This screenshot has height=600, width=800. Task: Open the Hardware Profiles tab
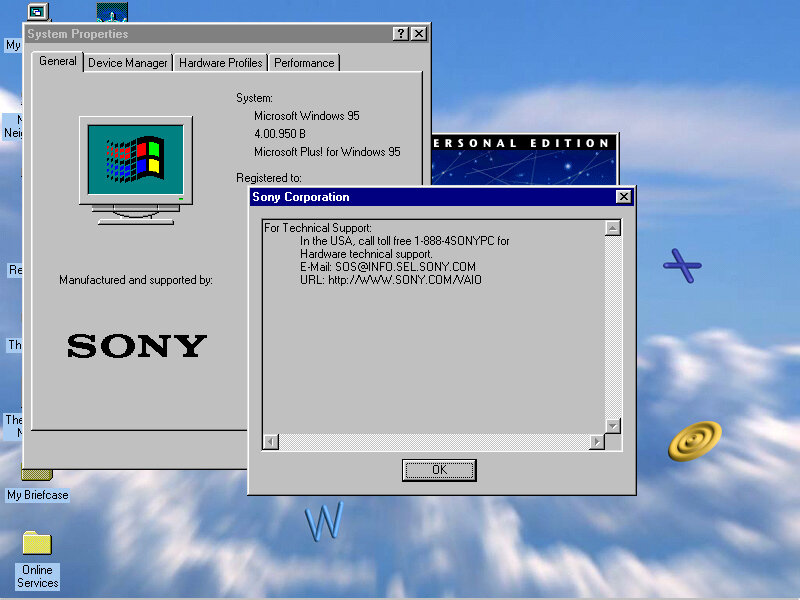coord(220,63)
